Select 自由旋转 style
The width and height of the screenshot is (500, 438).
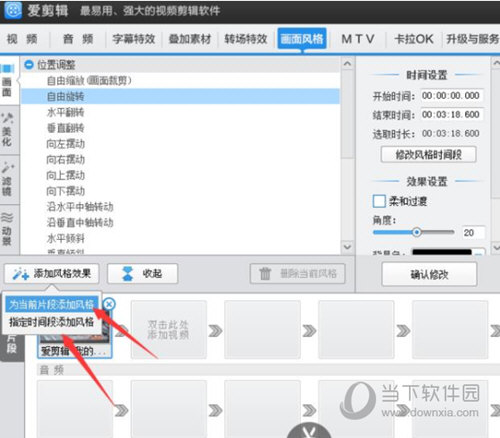point(180,96)
